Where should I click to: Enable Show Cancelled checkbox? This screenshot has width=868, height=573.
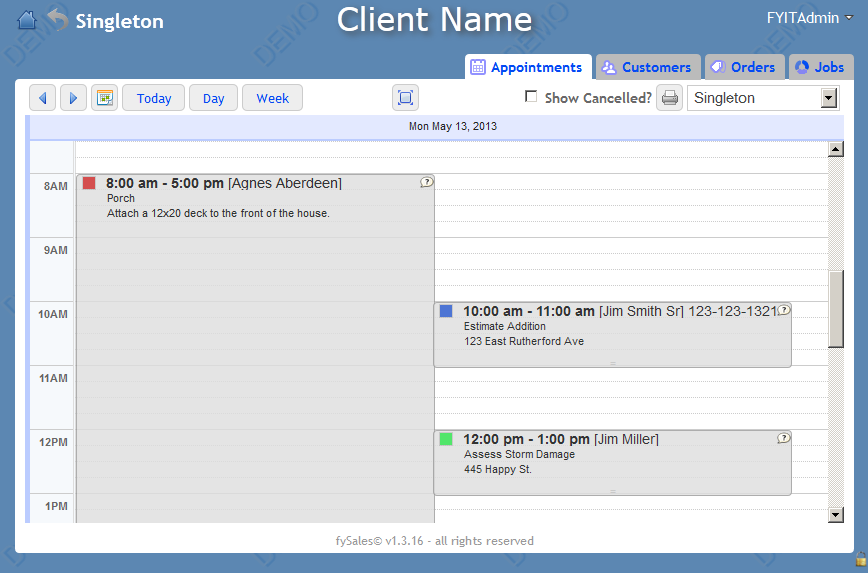pyautogui.click(x=531, y=97)
